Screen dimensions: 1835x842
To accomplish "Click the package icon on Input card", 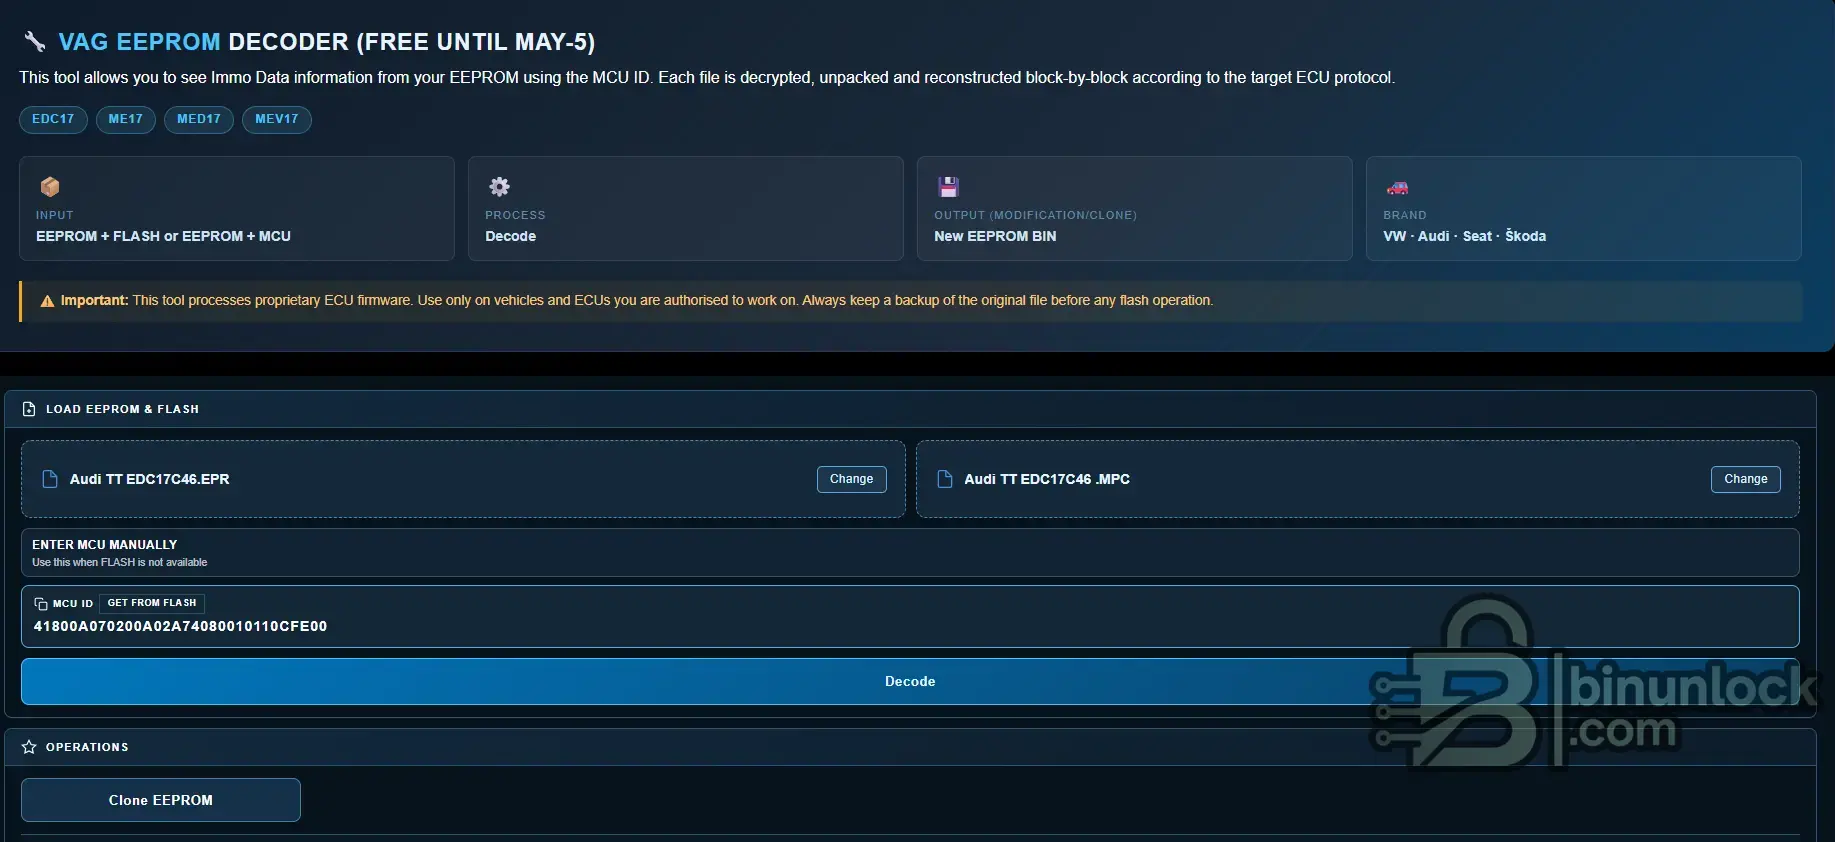I will pyautogui.click(x=49, y=187).
